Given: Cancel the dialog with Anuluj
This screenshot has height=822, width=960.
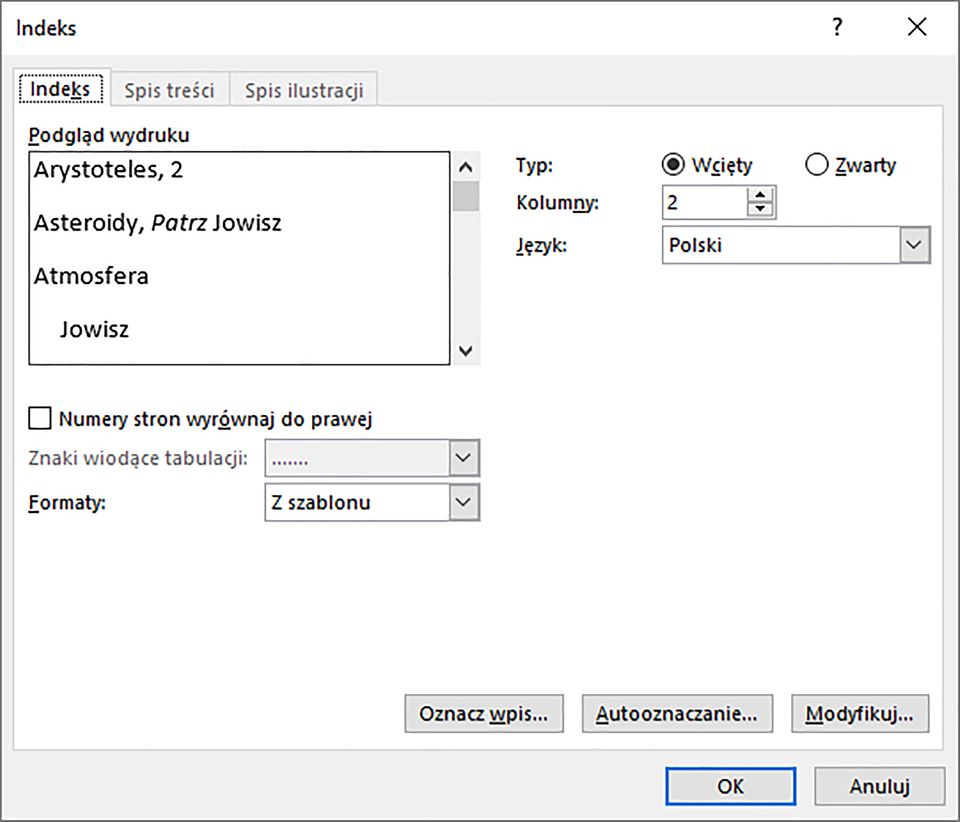Looking at the screenshot, I should [879, 786].
